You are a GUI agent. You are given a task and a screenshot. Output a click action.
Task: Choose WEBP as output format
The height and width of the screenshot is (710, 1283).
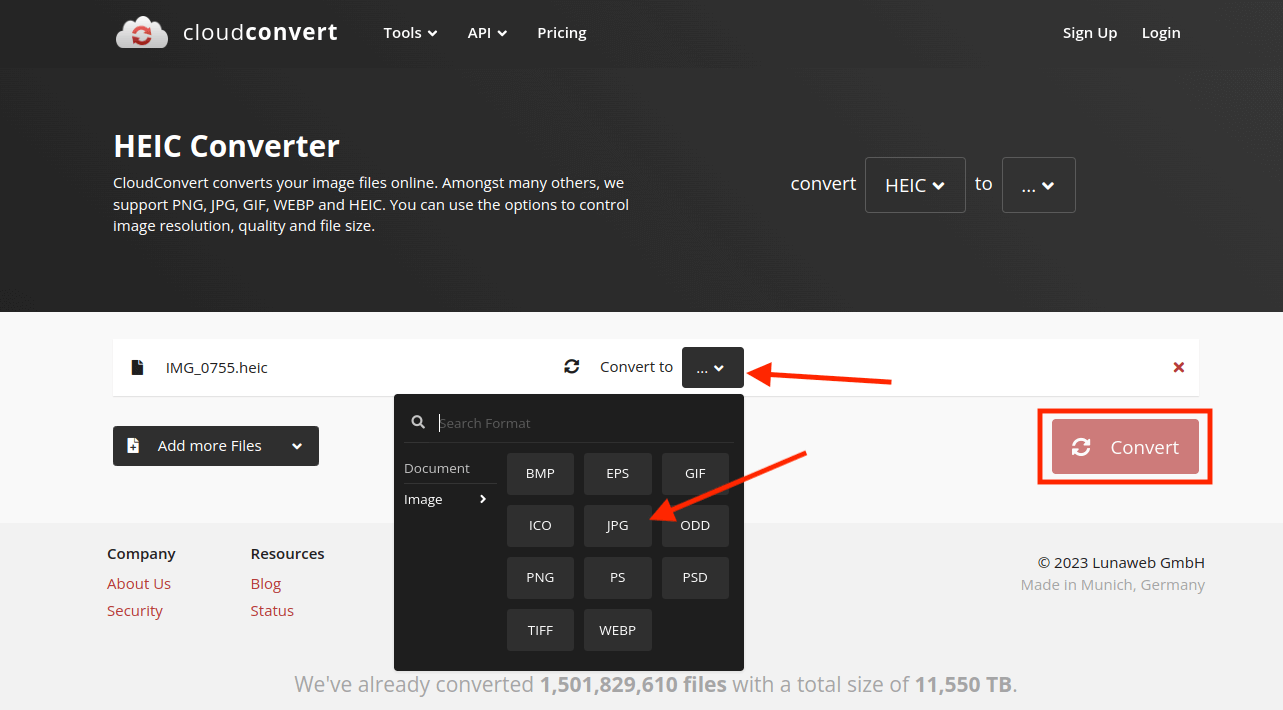pos(618,630)
